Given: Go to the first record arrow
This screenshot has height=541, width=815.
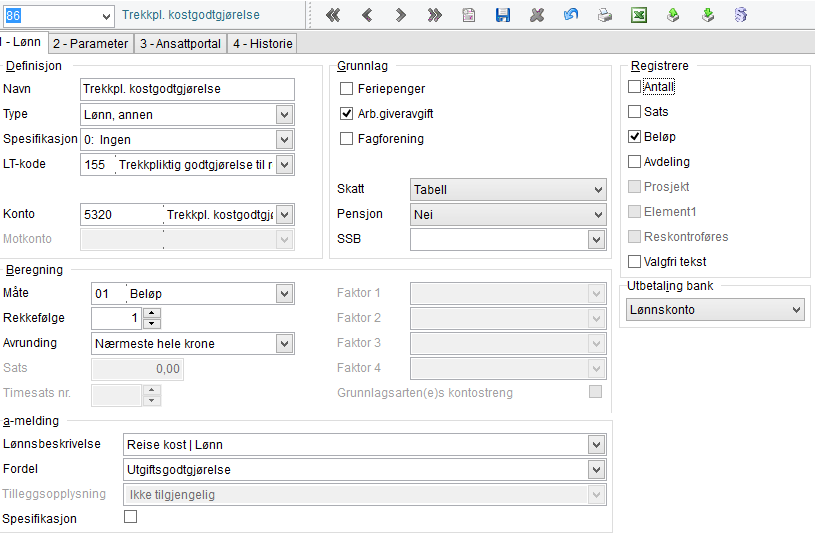Looking at the screenshot, I should (333, 16).
